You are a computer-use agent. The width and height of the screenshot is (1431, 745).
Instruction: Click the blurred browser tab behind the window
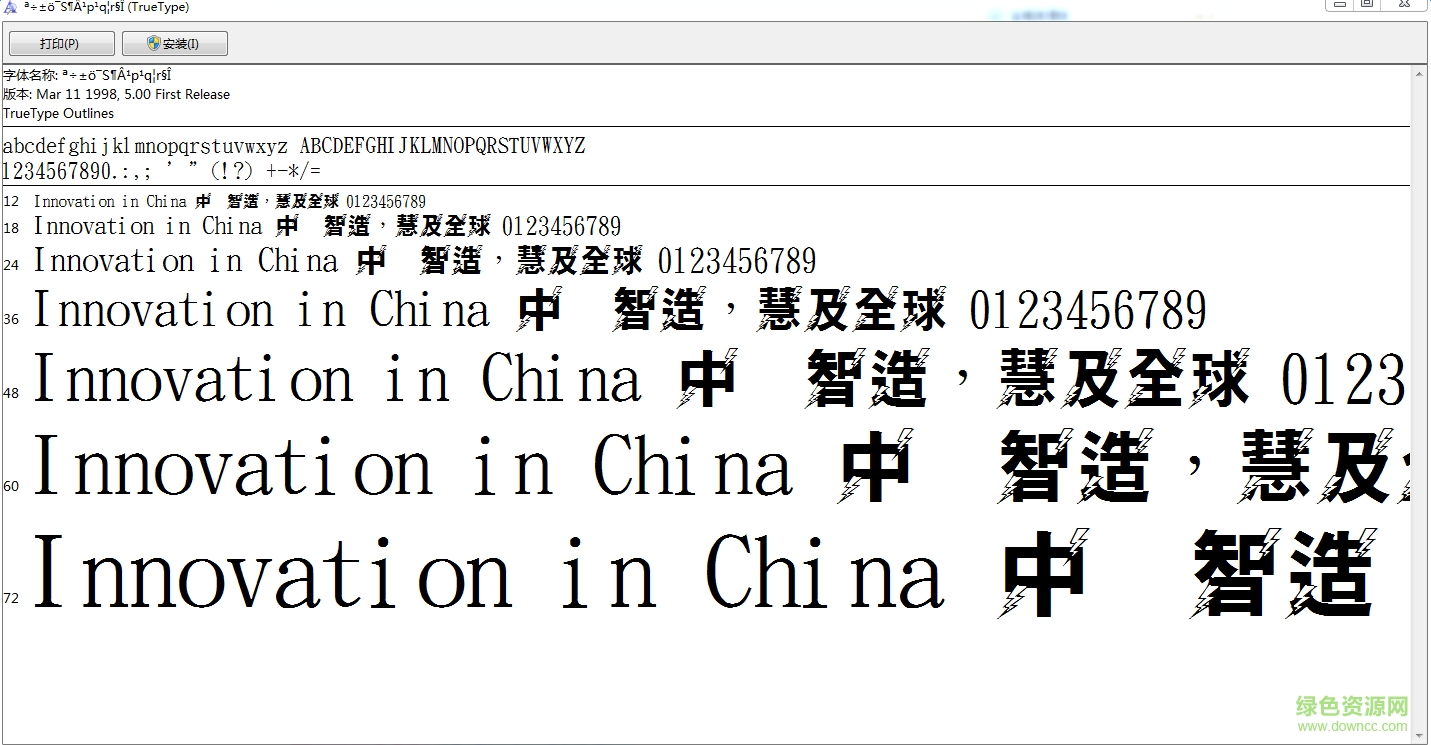[1032, 15]
